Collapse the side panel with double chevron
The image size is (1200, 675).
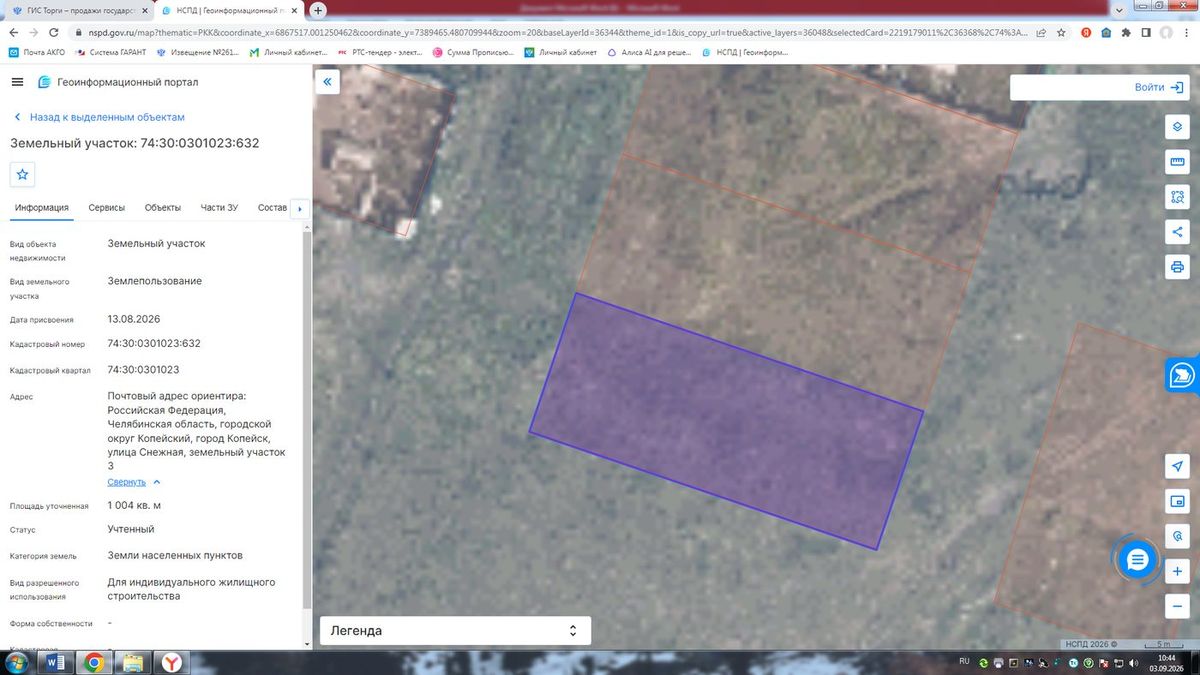[x=328, y=82]
